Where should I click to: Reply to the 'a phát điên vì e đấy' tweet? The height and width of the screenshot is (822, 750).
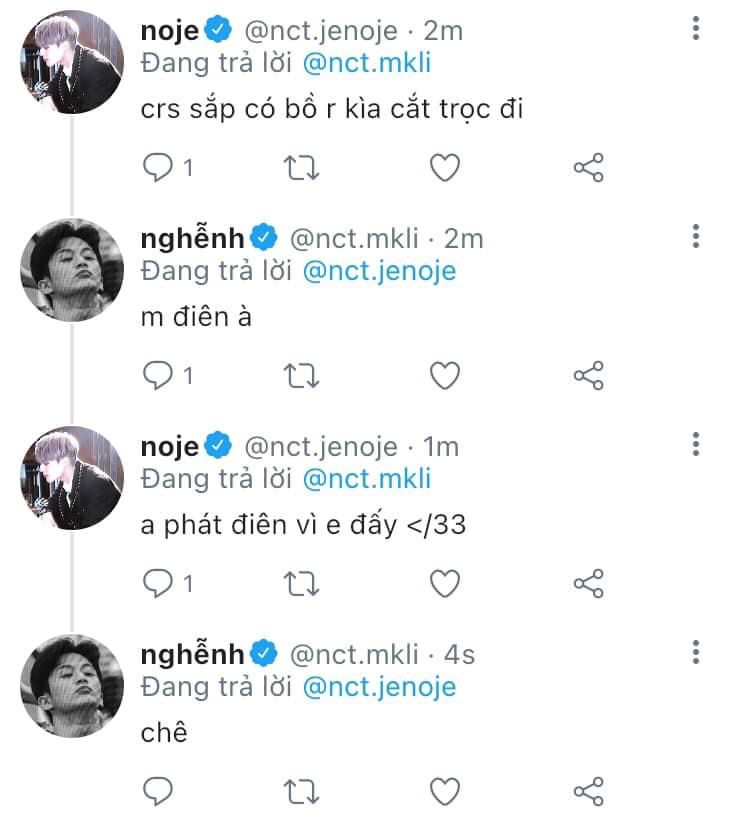[x=157, y=583]
